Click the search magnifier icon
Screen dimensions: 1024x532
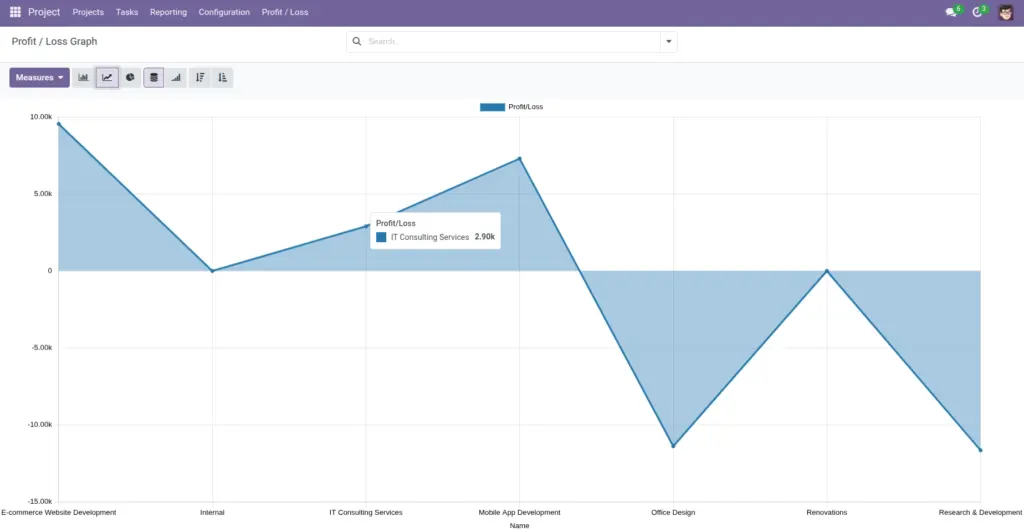point(357,41)
